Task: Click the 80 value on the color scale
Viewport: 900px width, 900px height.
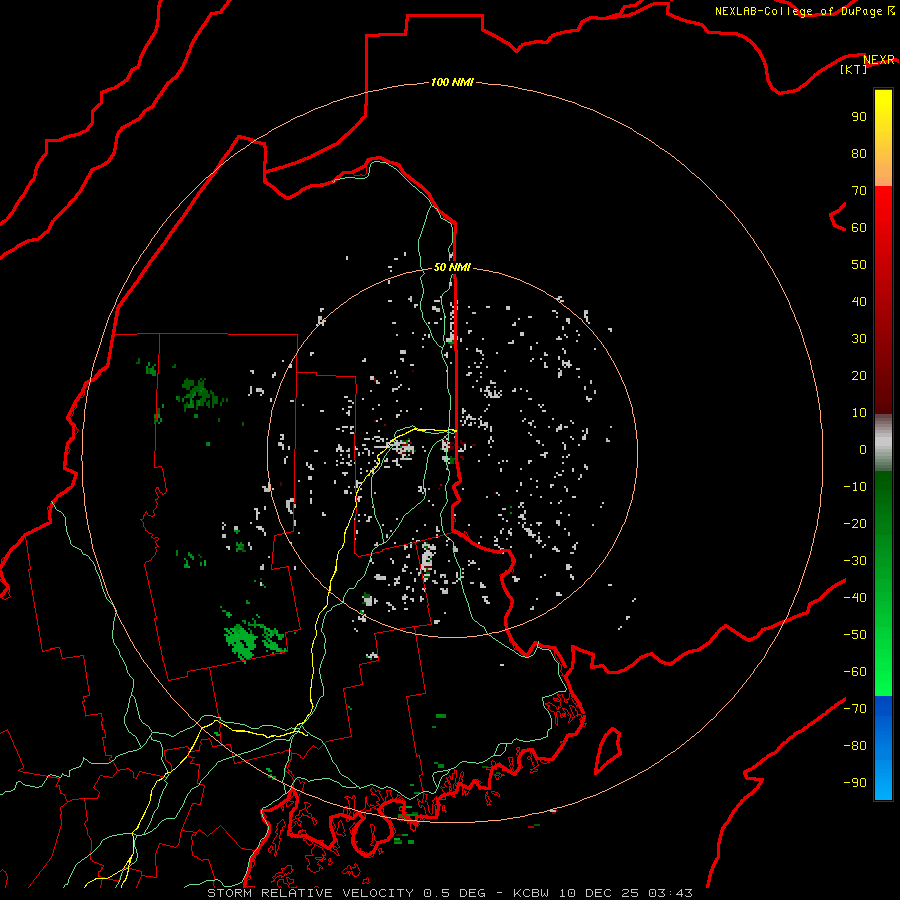Action: [859, 153]
